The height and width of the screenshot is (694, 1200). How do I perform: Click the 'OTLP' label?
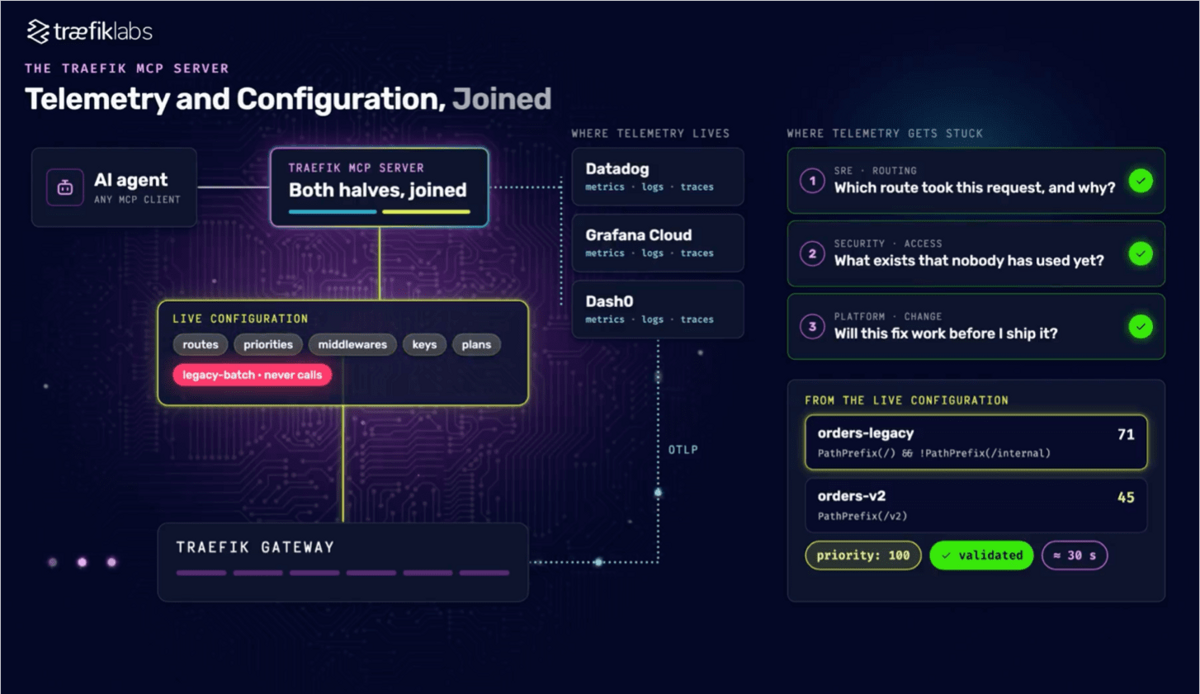pos(683,450)
